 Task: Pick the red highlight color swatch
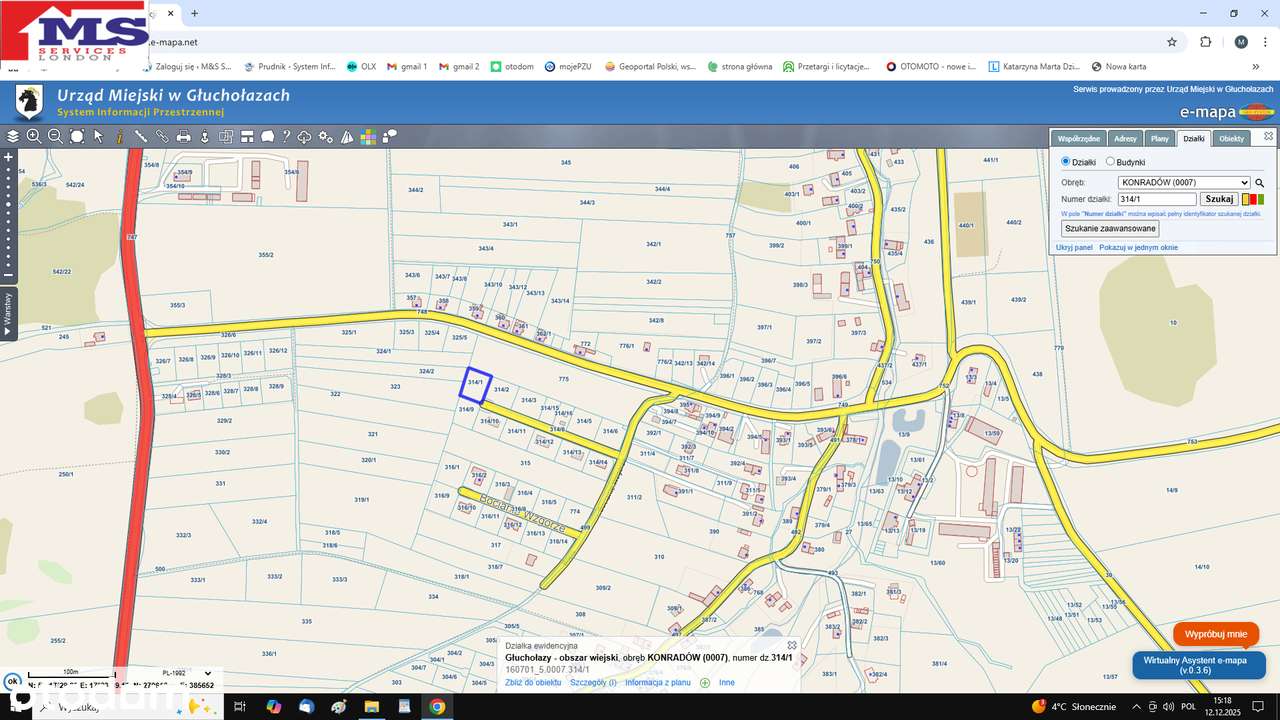pos(1254,199)
